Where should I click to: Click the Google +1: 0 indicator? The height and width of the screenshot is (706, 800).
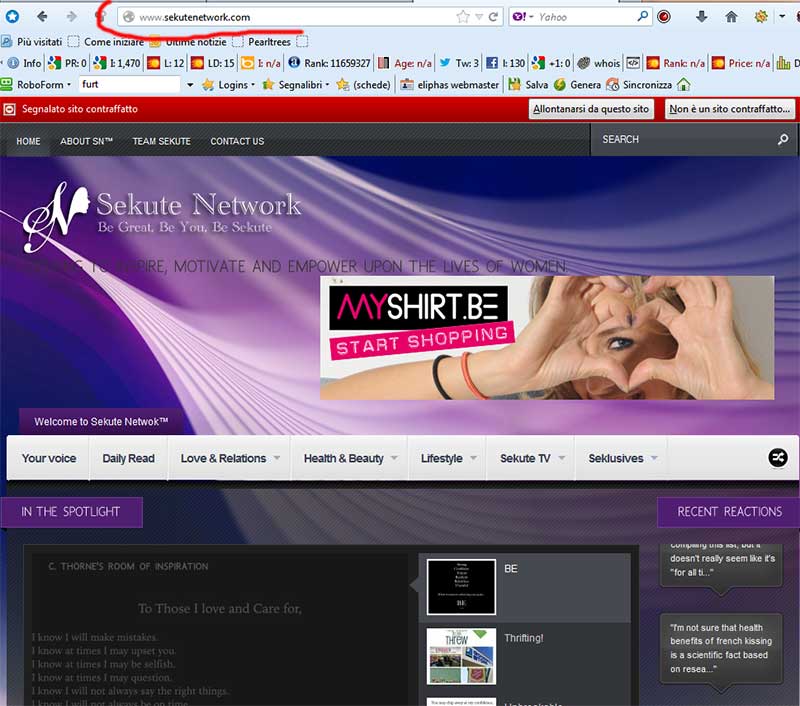(x=551, y=63)
